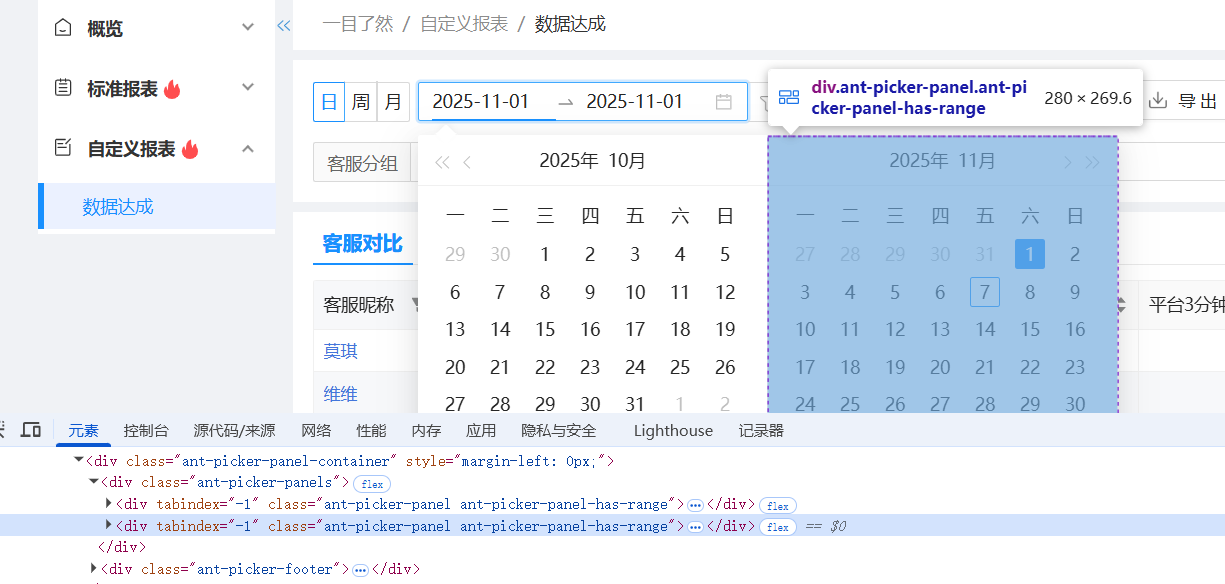Switch to the 网络 DevTools tab
This screenshot has width=1225, height=584.
tap(316, 431)
